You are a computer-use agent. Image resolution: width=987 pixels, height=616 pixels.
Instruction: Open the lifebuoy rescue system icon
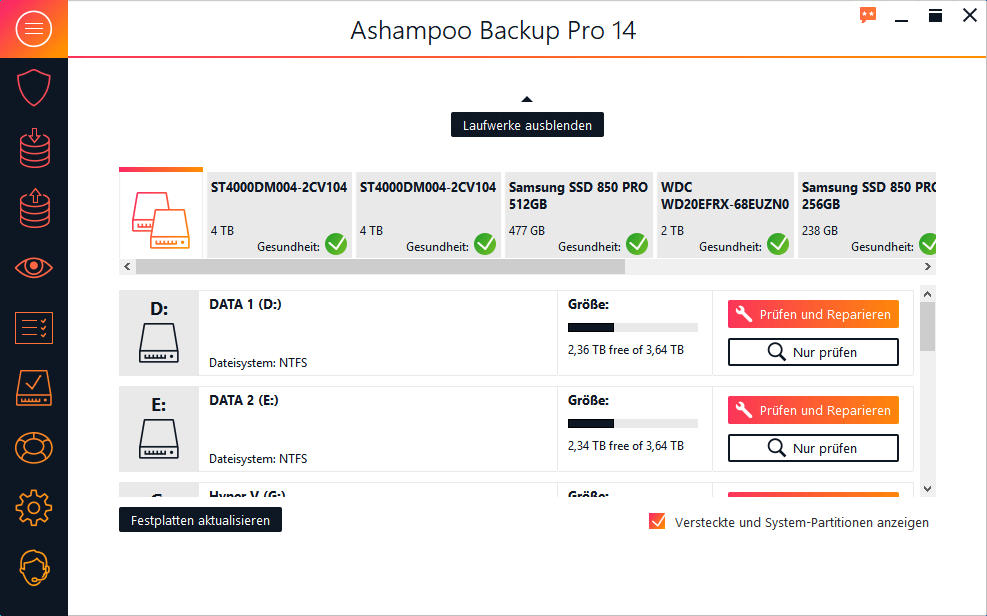[34, 447]
